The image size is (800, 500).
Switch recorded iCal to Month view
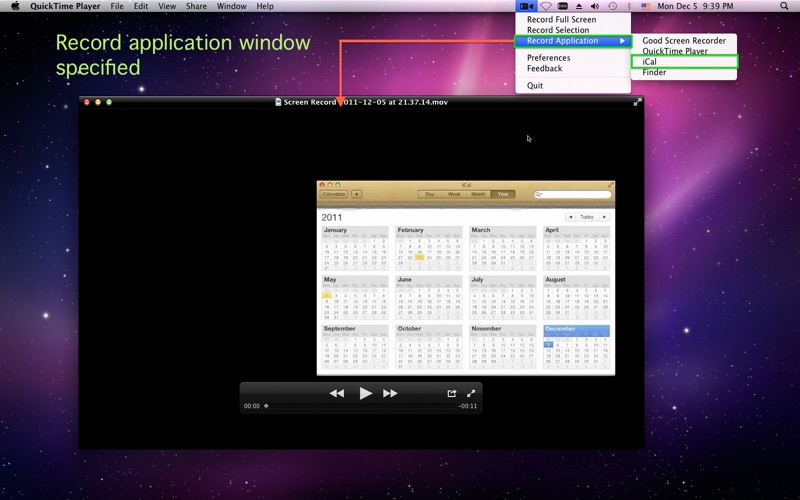[479, 194]
